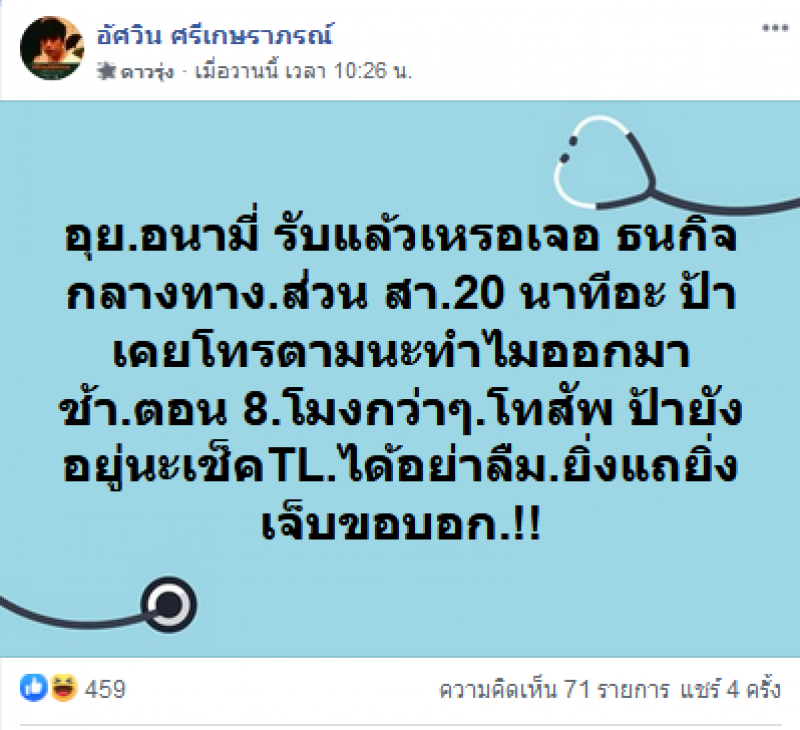This screenshot has height=730, width=800.
Task: View the แชร์ 4 ครั้ง shares
Action: tap(730, 689)
